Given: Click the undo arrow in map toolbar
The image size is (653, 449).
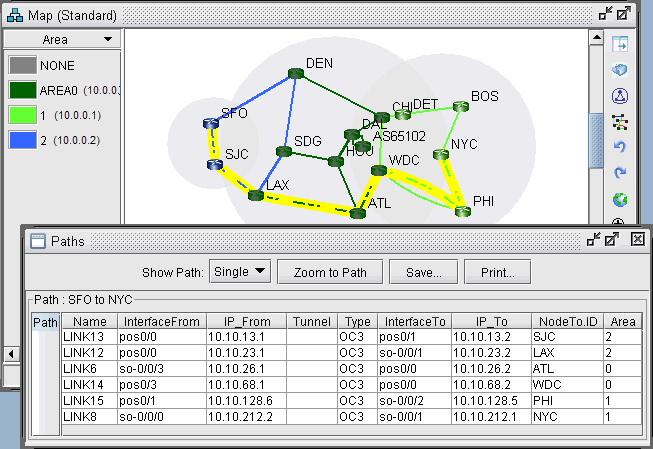Looking at the screenshot, I should [619, 147].
